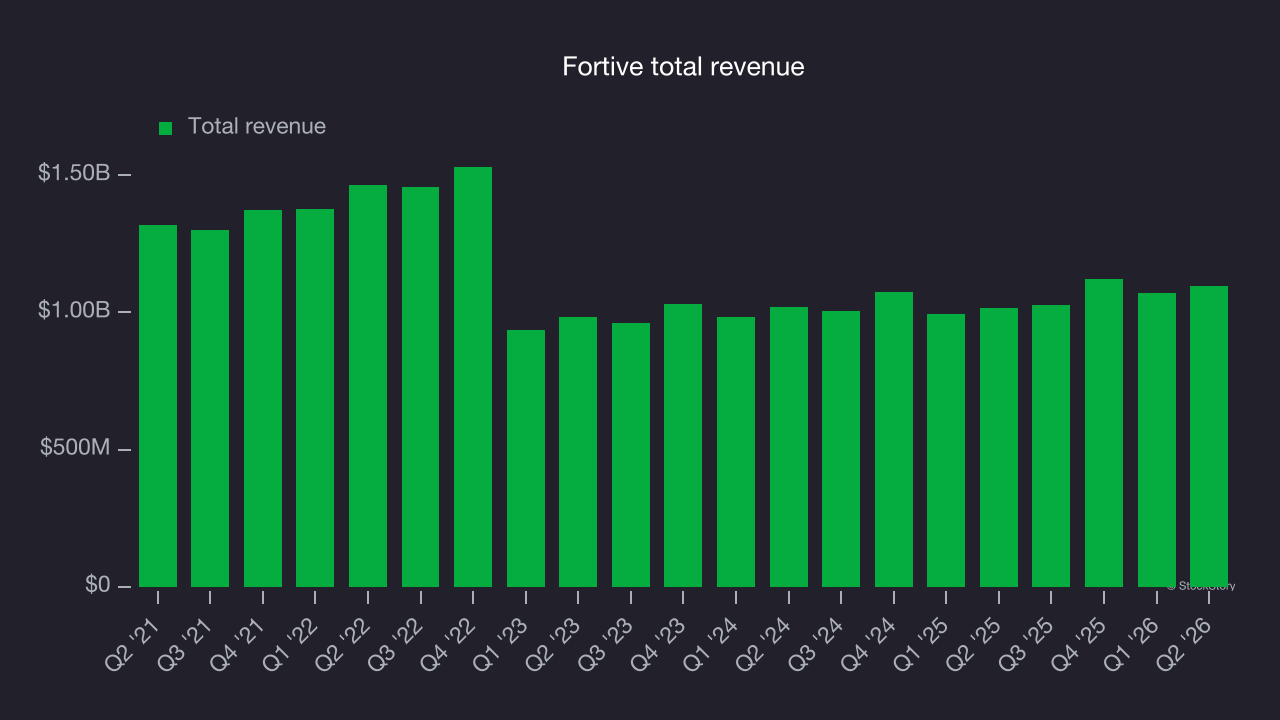Select the Q2 '25 revenue bar
Image resolution: width=1280 pixels, height=720 pixels.
coord(999,448)
